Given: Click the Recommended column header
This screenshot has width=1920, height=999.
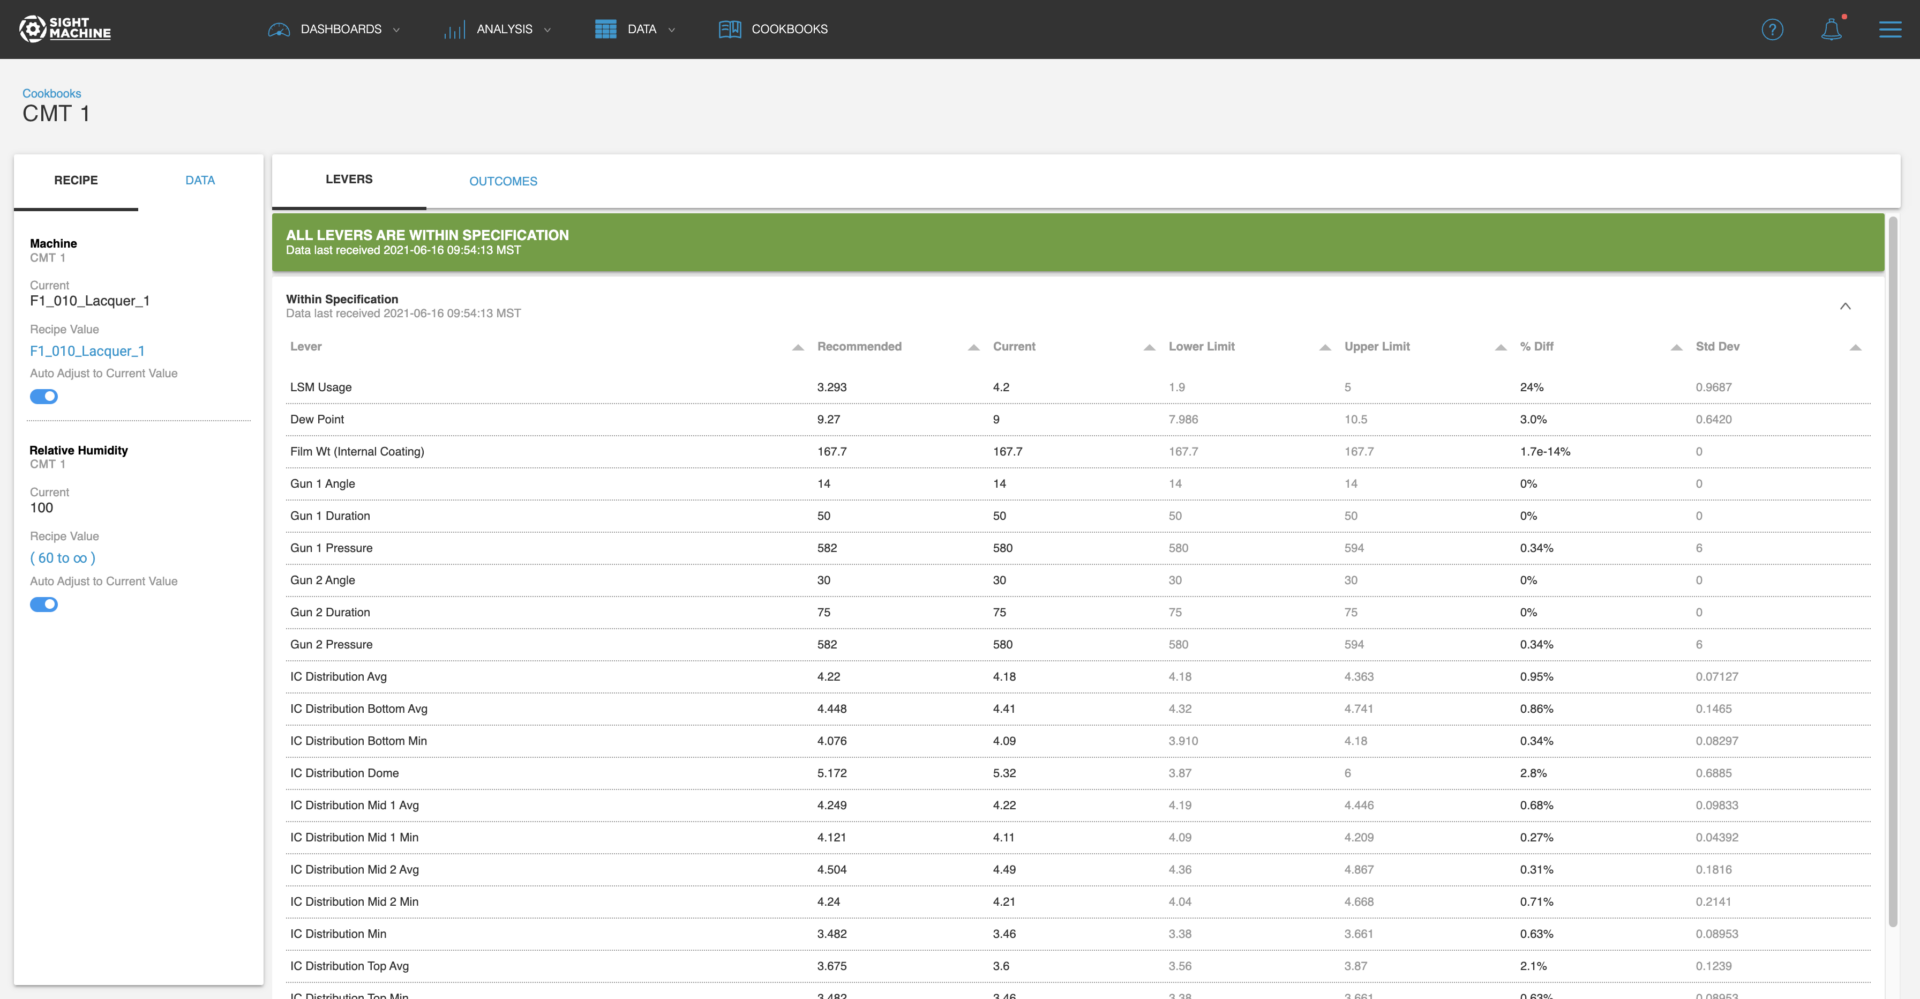Looking at the screenshot, I should 859,347.
